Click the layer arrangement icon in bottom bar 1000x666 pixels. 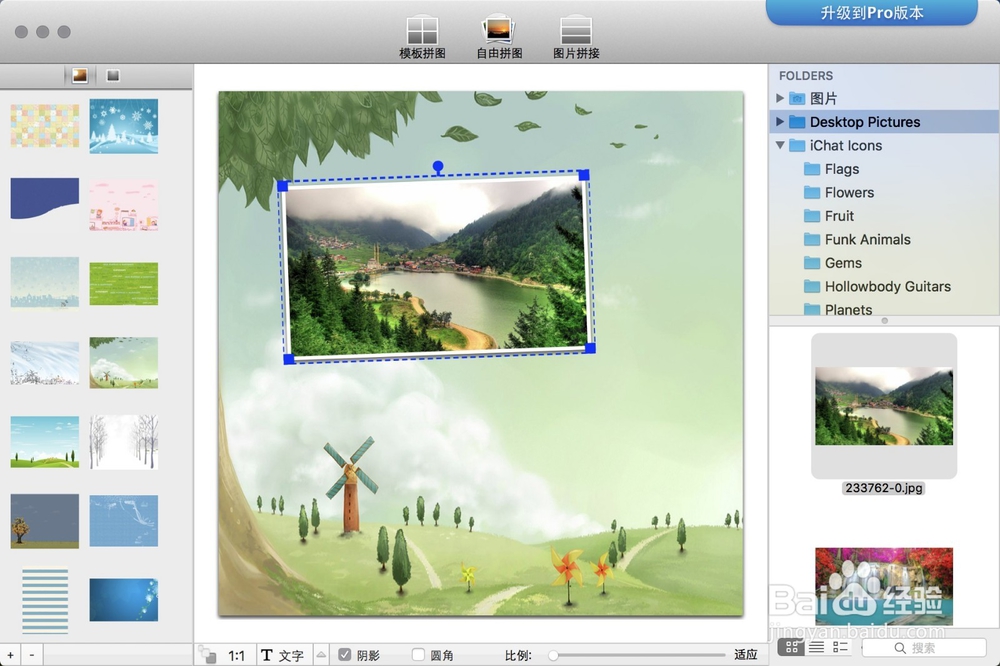(x=207, y=655)
